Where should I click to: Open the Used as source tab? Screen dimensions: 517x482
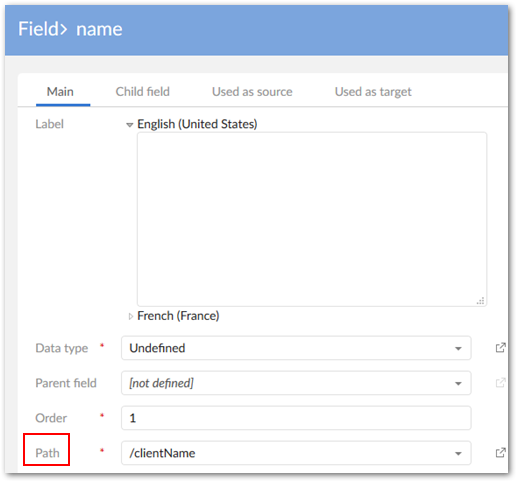coord(252,92)
